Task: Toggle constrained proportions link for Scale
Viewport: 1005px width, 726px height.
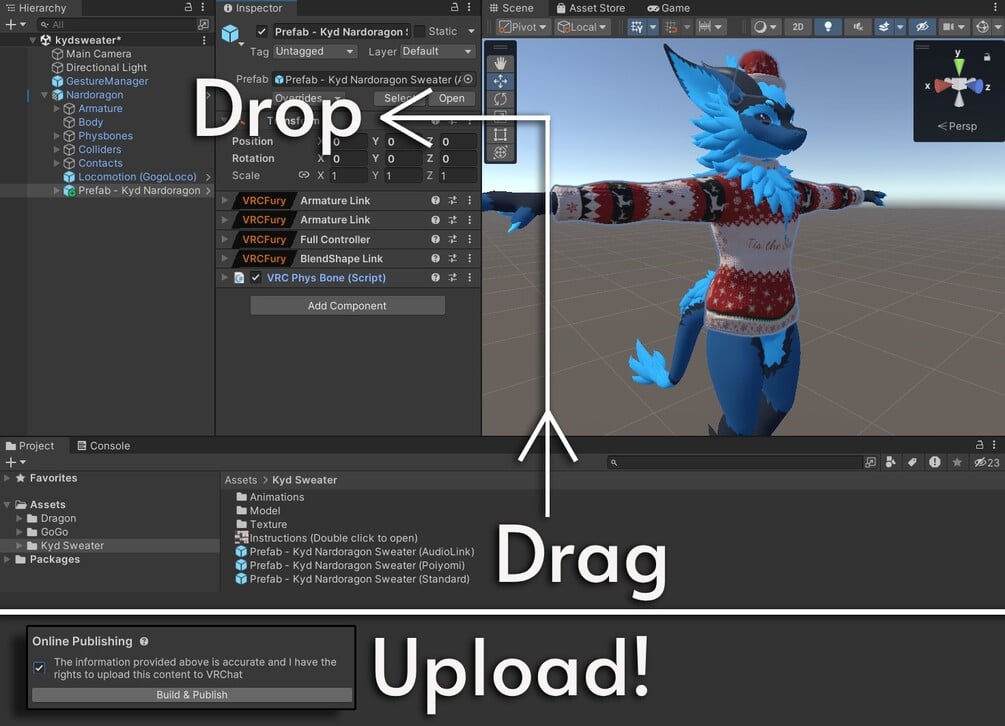Action: pos(303,175)
